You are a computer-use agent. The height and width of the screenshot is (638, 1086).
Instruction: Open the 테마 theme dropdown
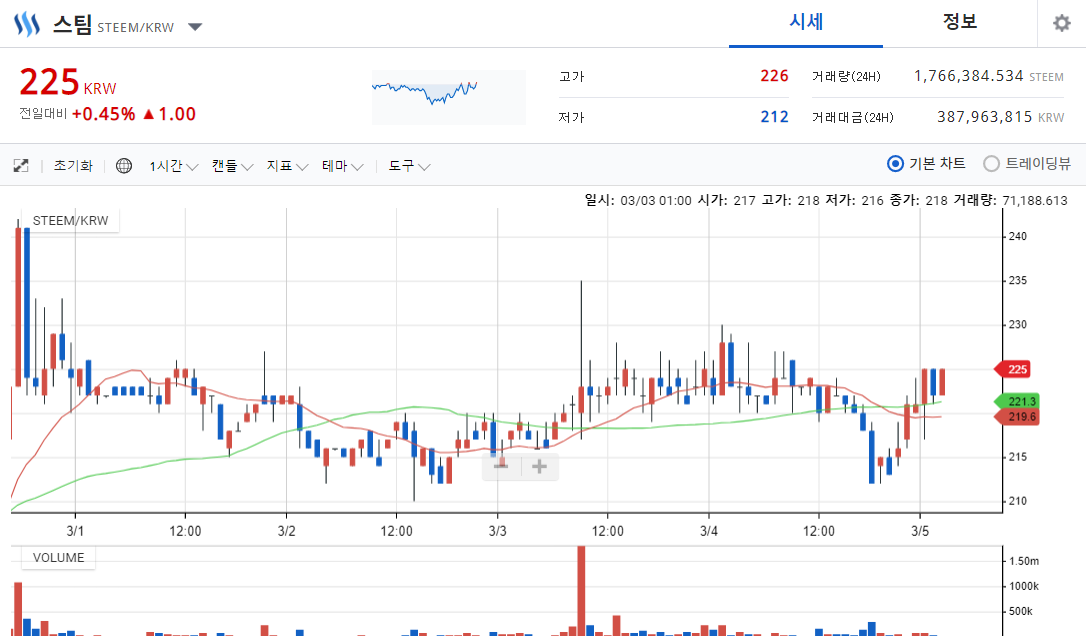(342, 166)
